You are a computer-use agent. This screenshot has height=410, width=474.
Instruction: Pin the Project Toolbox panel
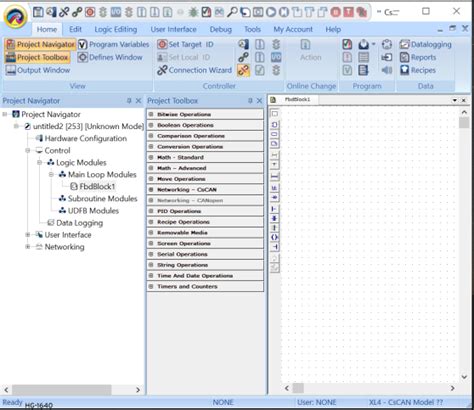coord(250,101)
